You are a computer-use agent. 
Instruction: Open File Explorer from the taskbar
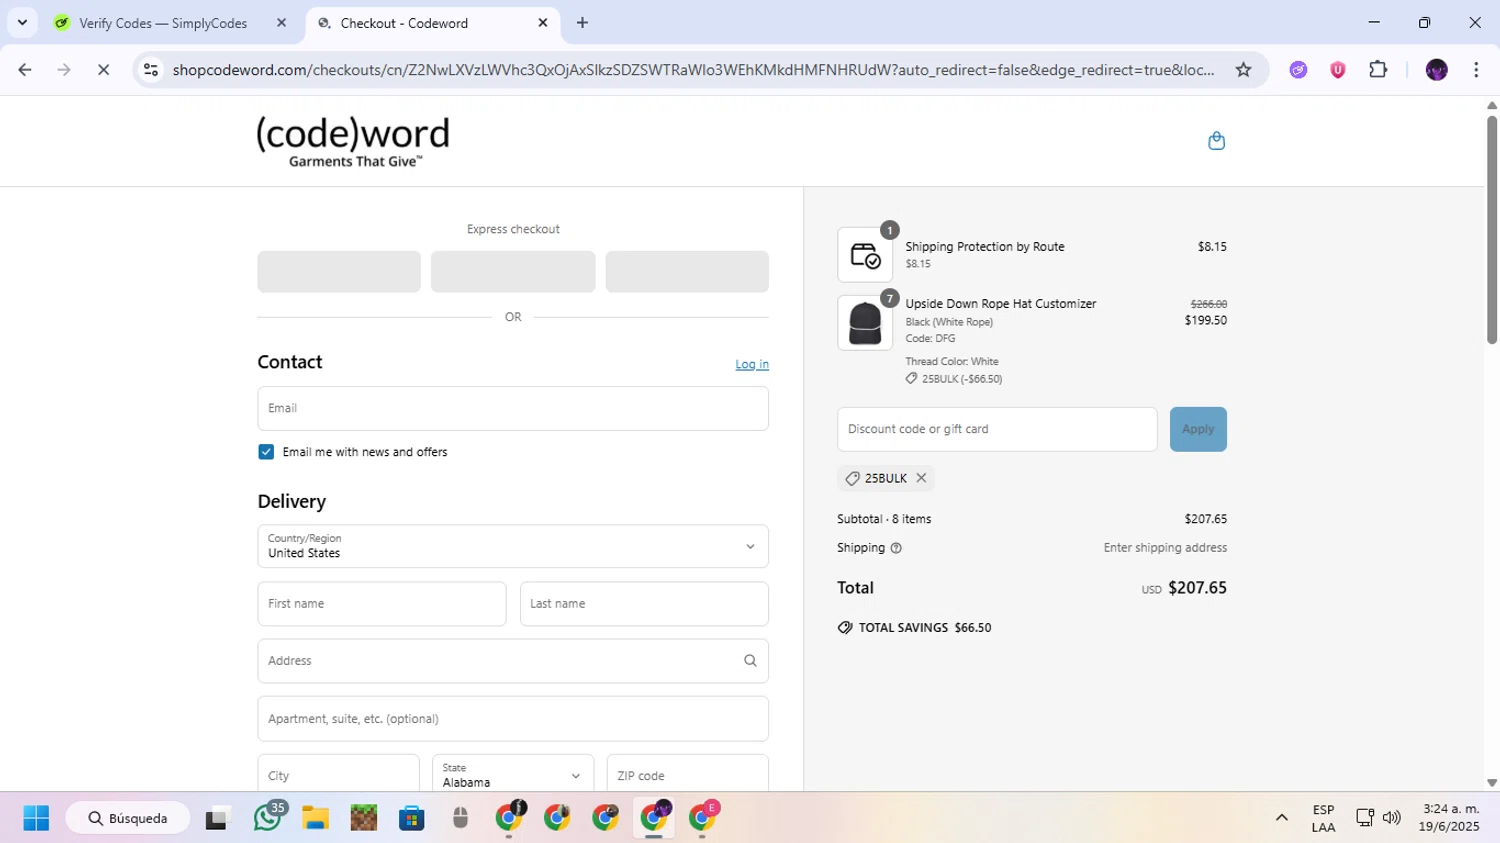315,818
